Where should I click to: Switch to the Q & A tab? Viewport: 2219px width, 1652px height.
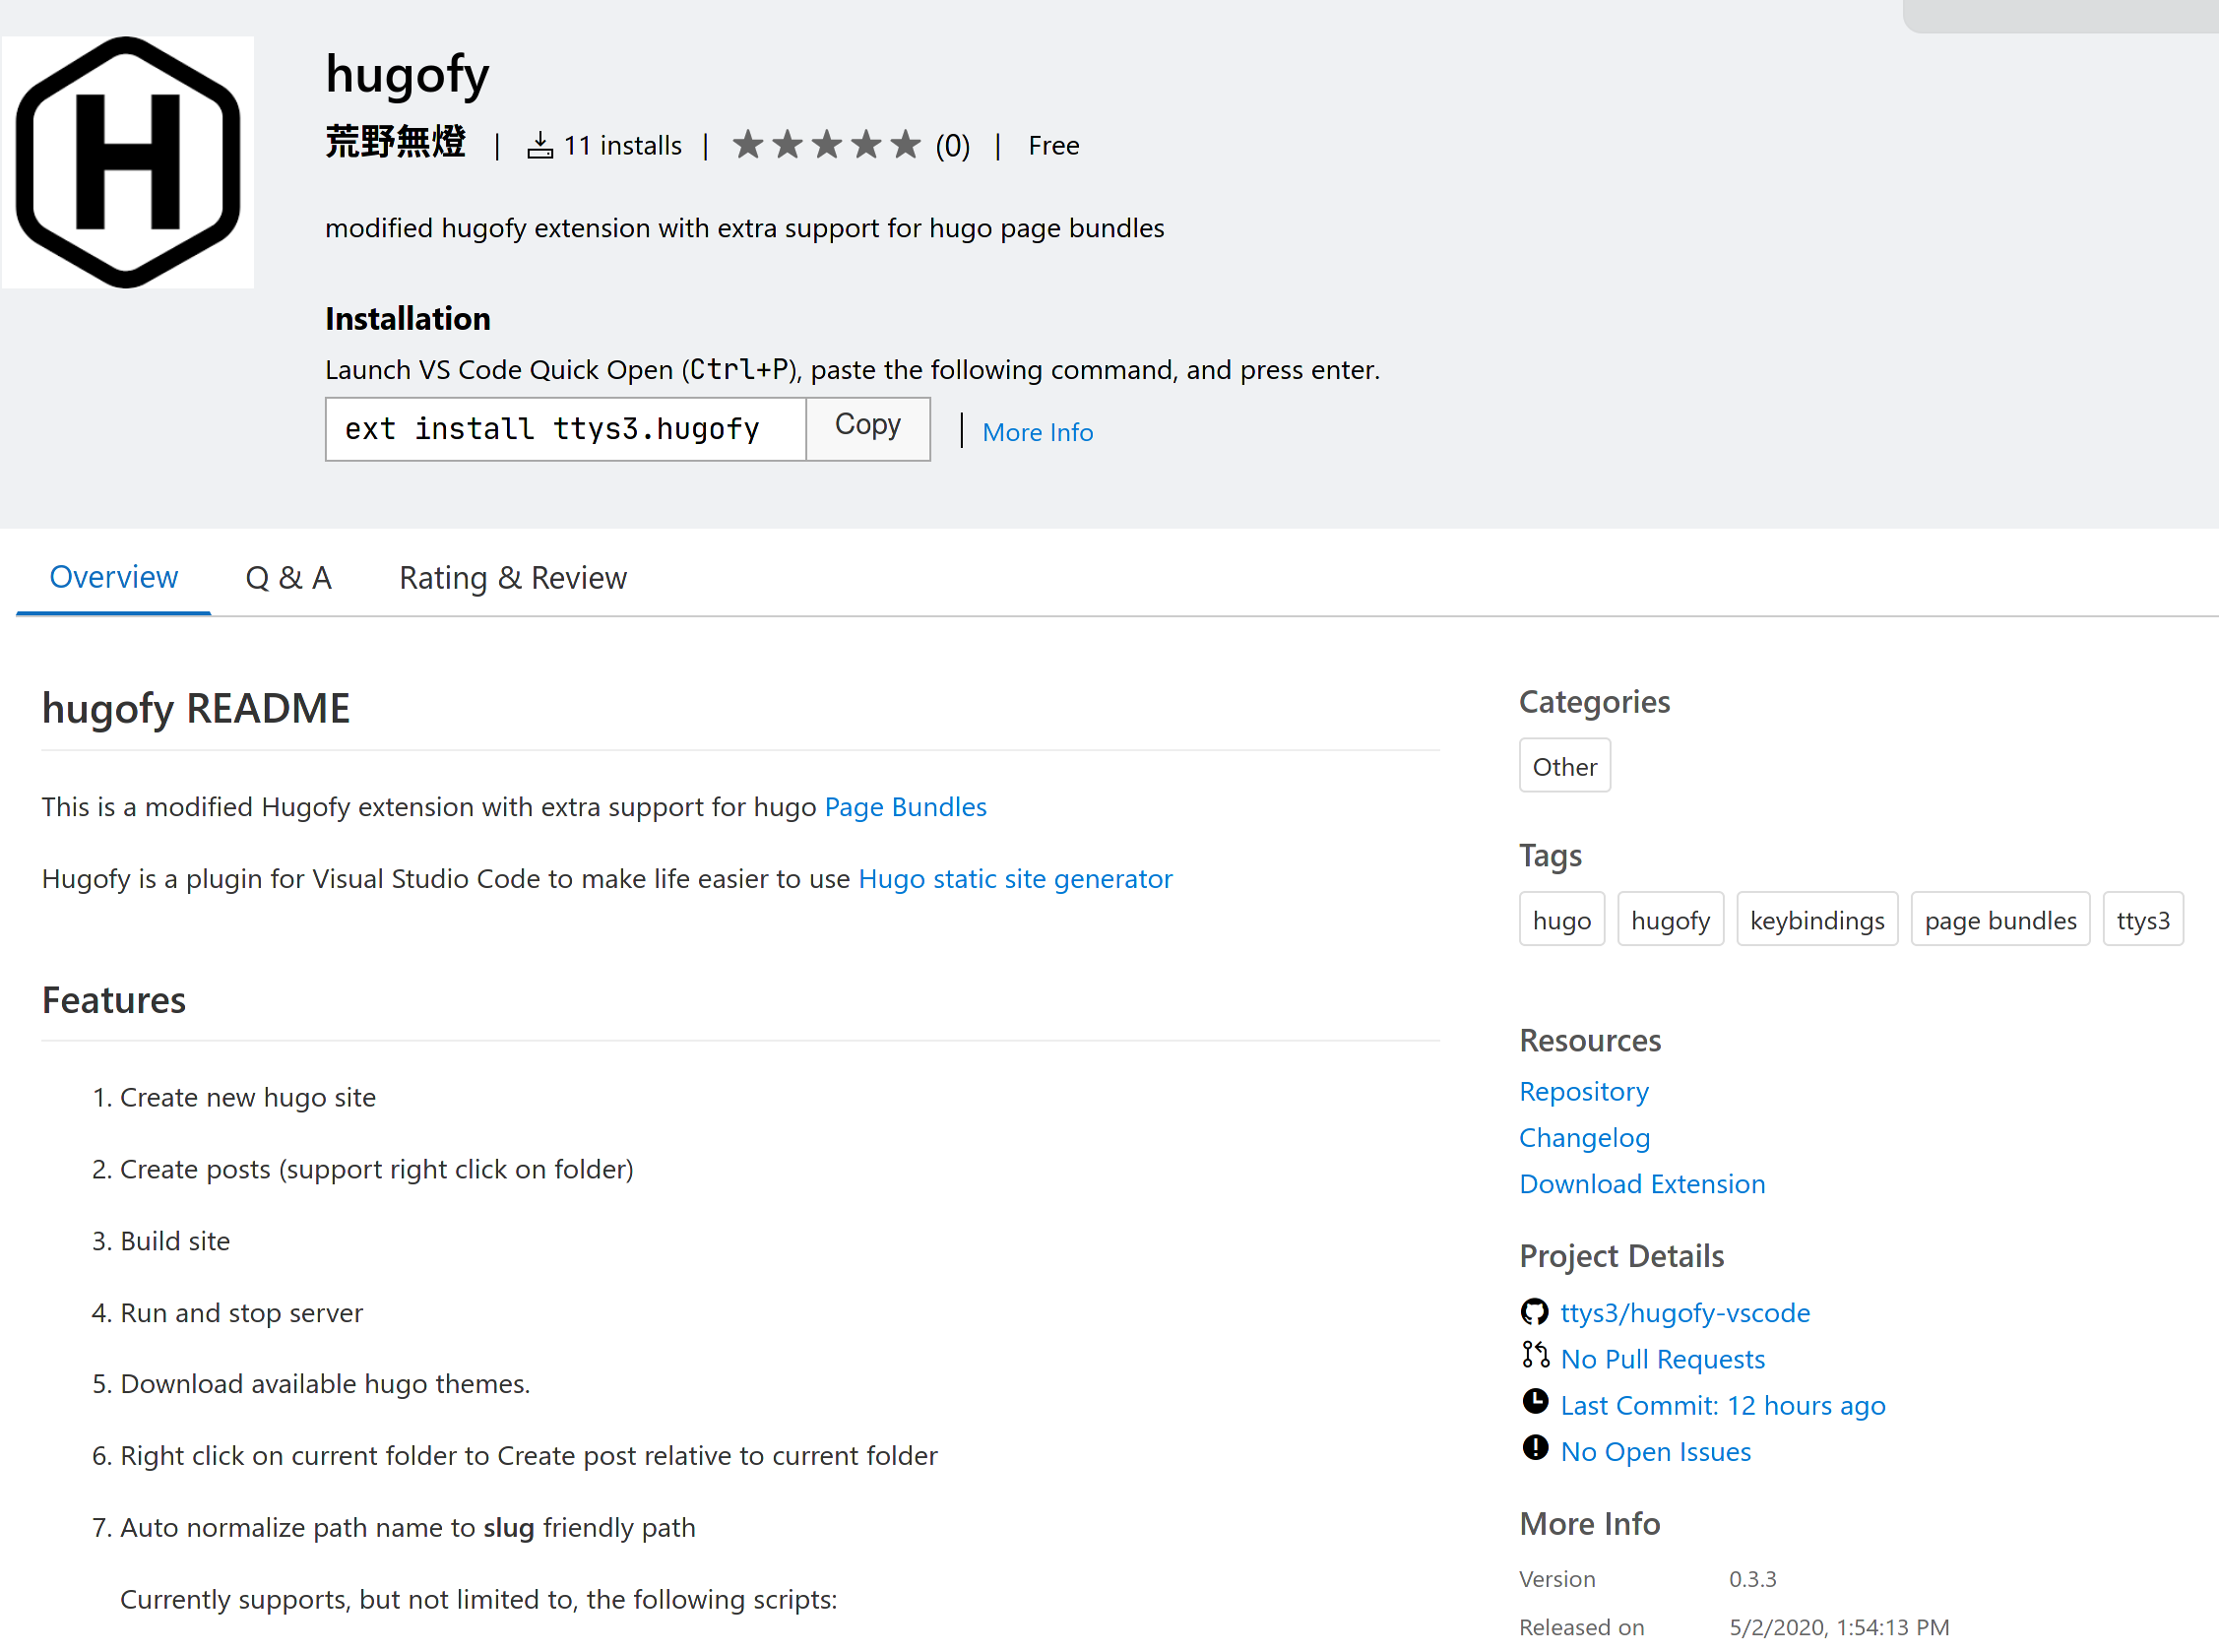pyautogui.click(x=289, y=578)
